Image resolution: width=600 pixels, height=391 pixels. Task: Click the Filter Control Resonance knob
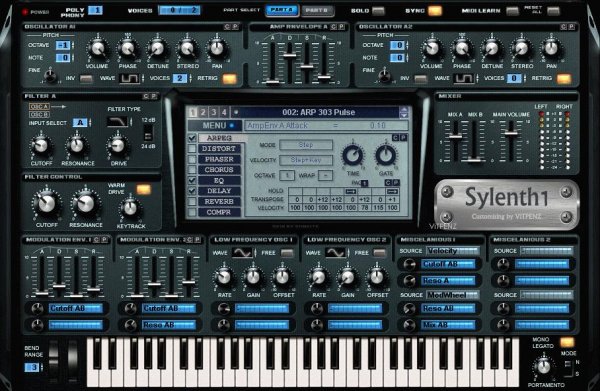pos(85,204)
